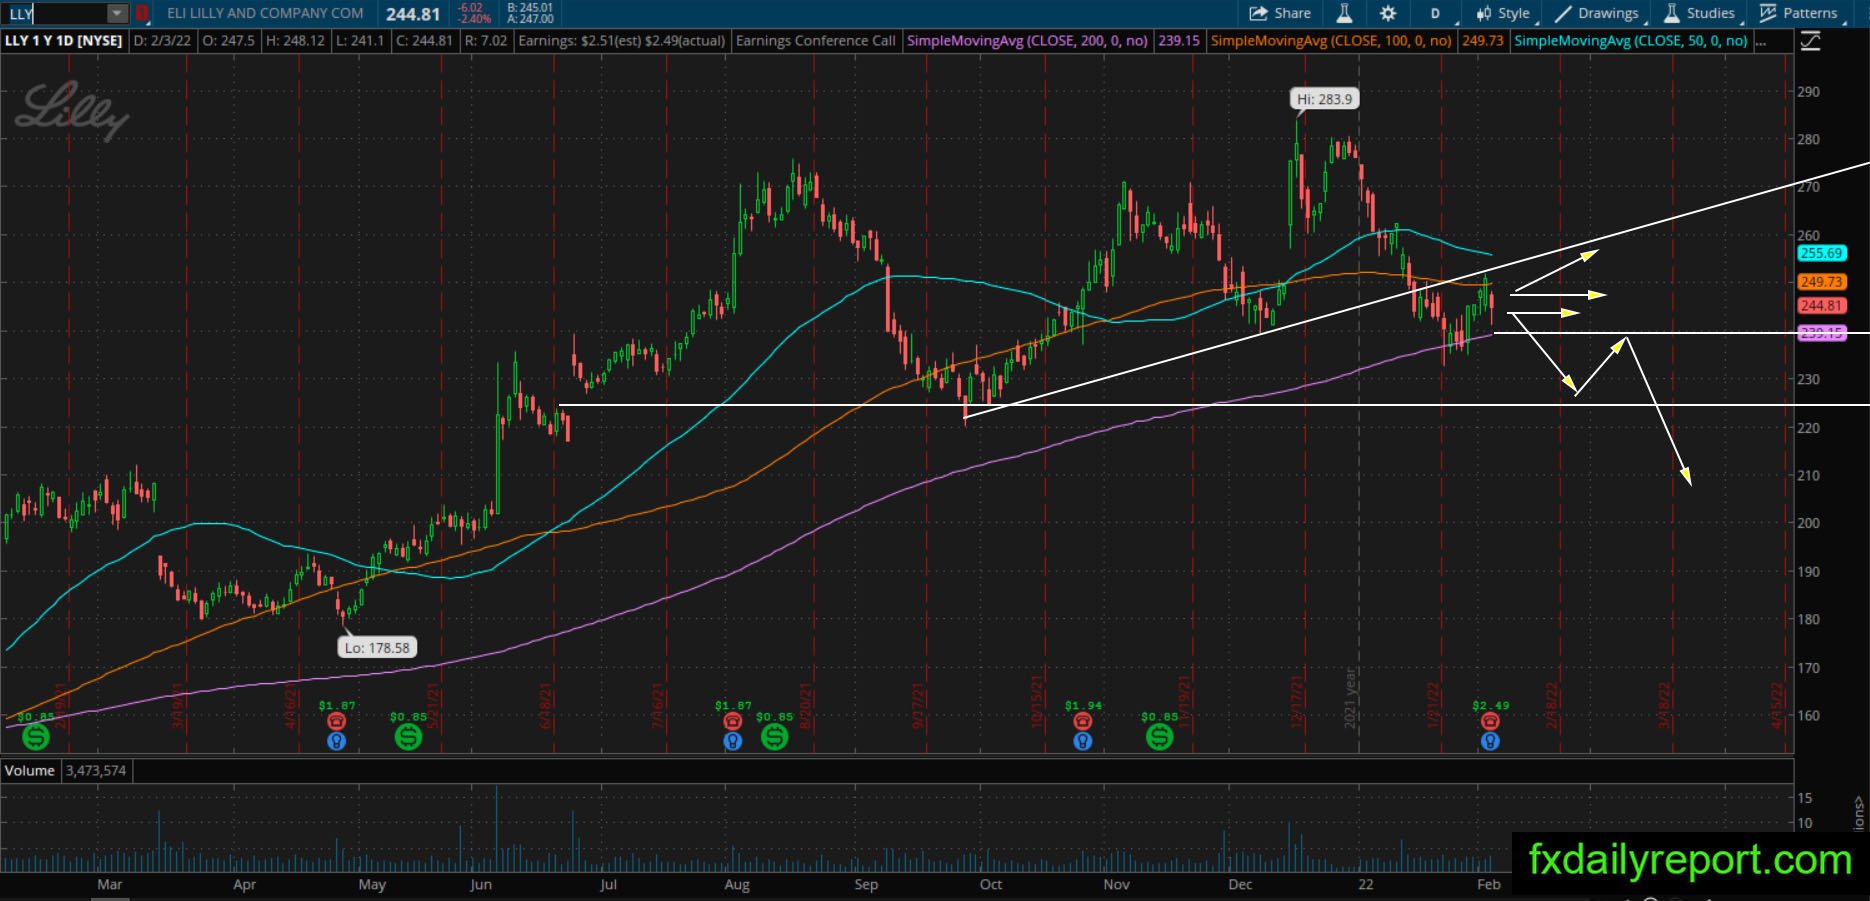This screenshot has width=1870, height=901.
Task: Click green $0.85 dividend icon in November
Action: click(1159, 738)
